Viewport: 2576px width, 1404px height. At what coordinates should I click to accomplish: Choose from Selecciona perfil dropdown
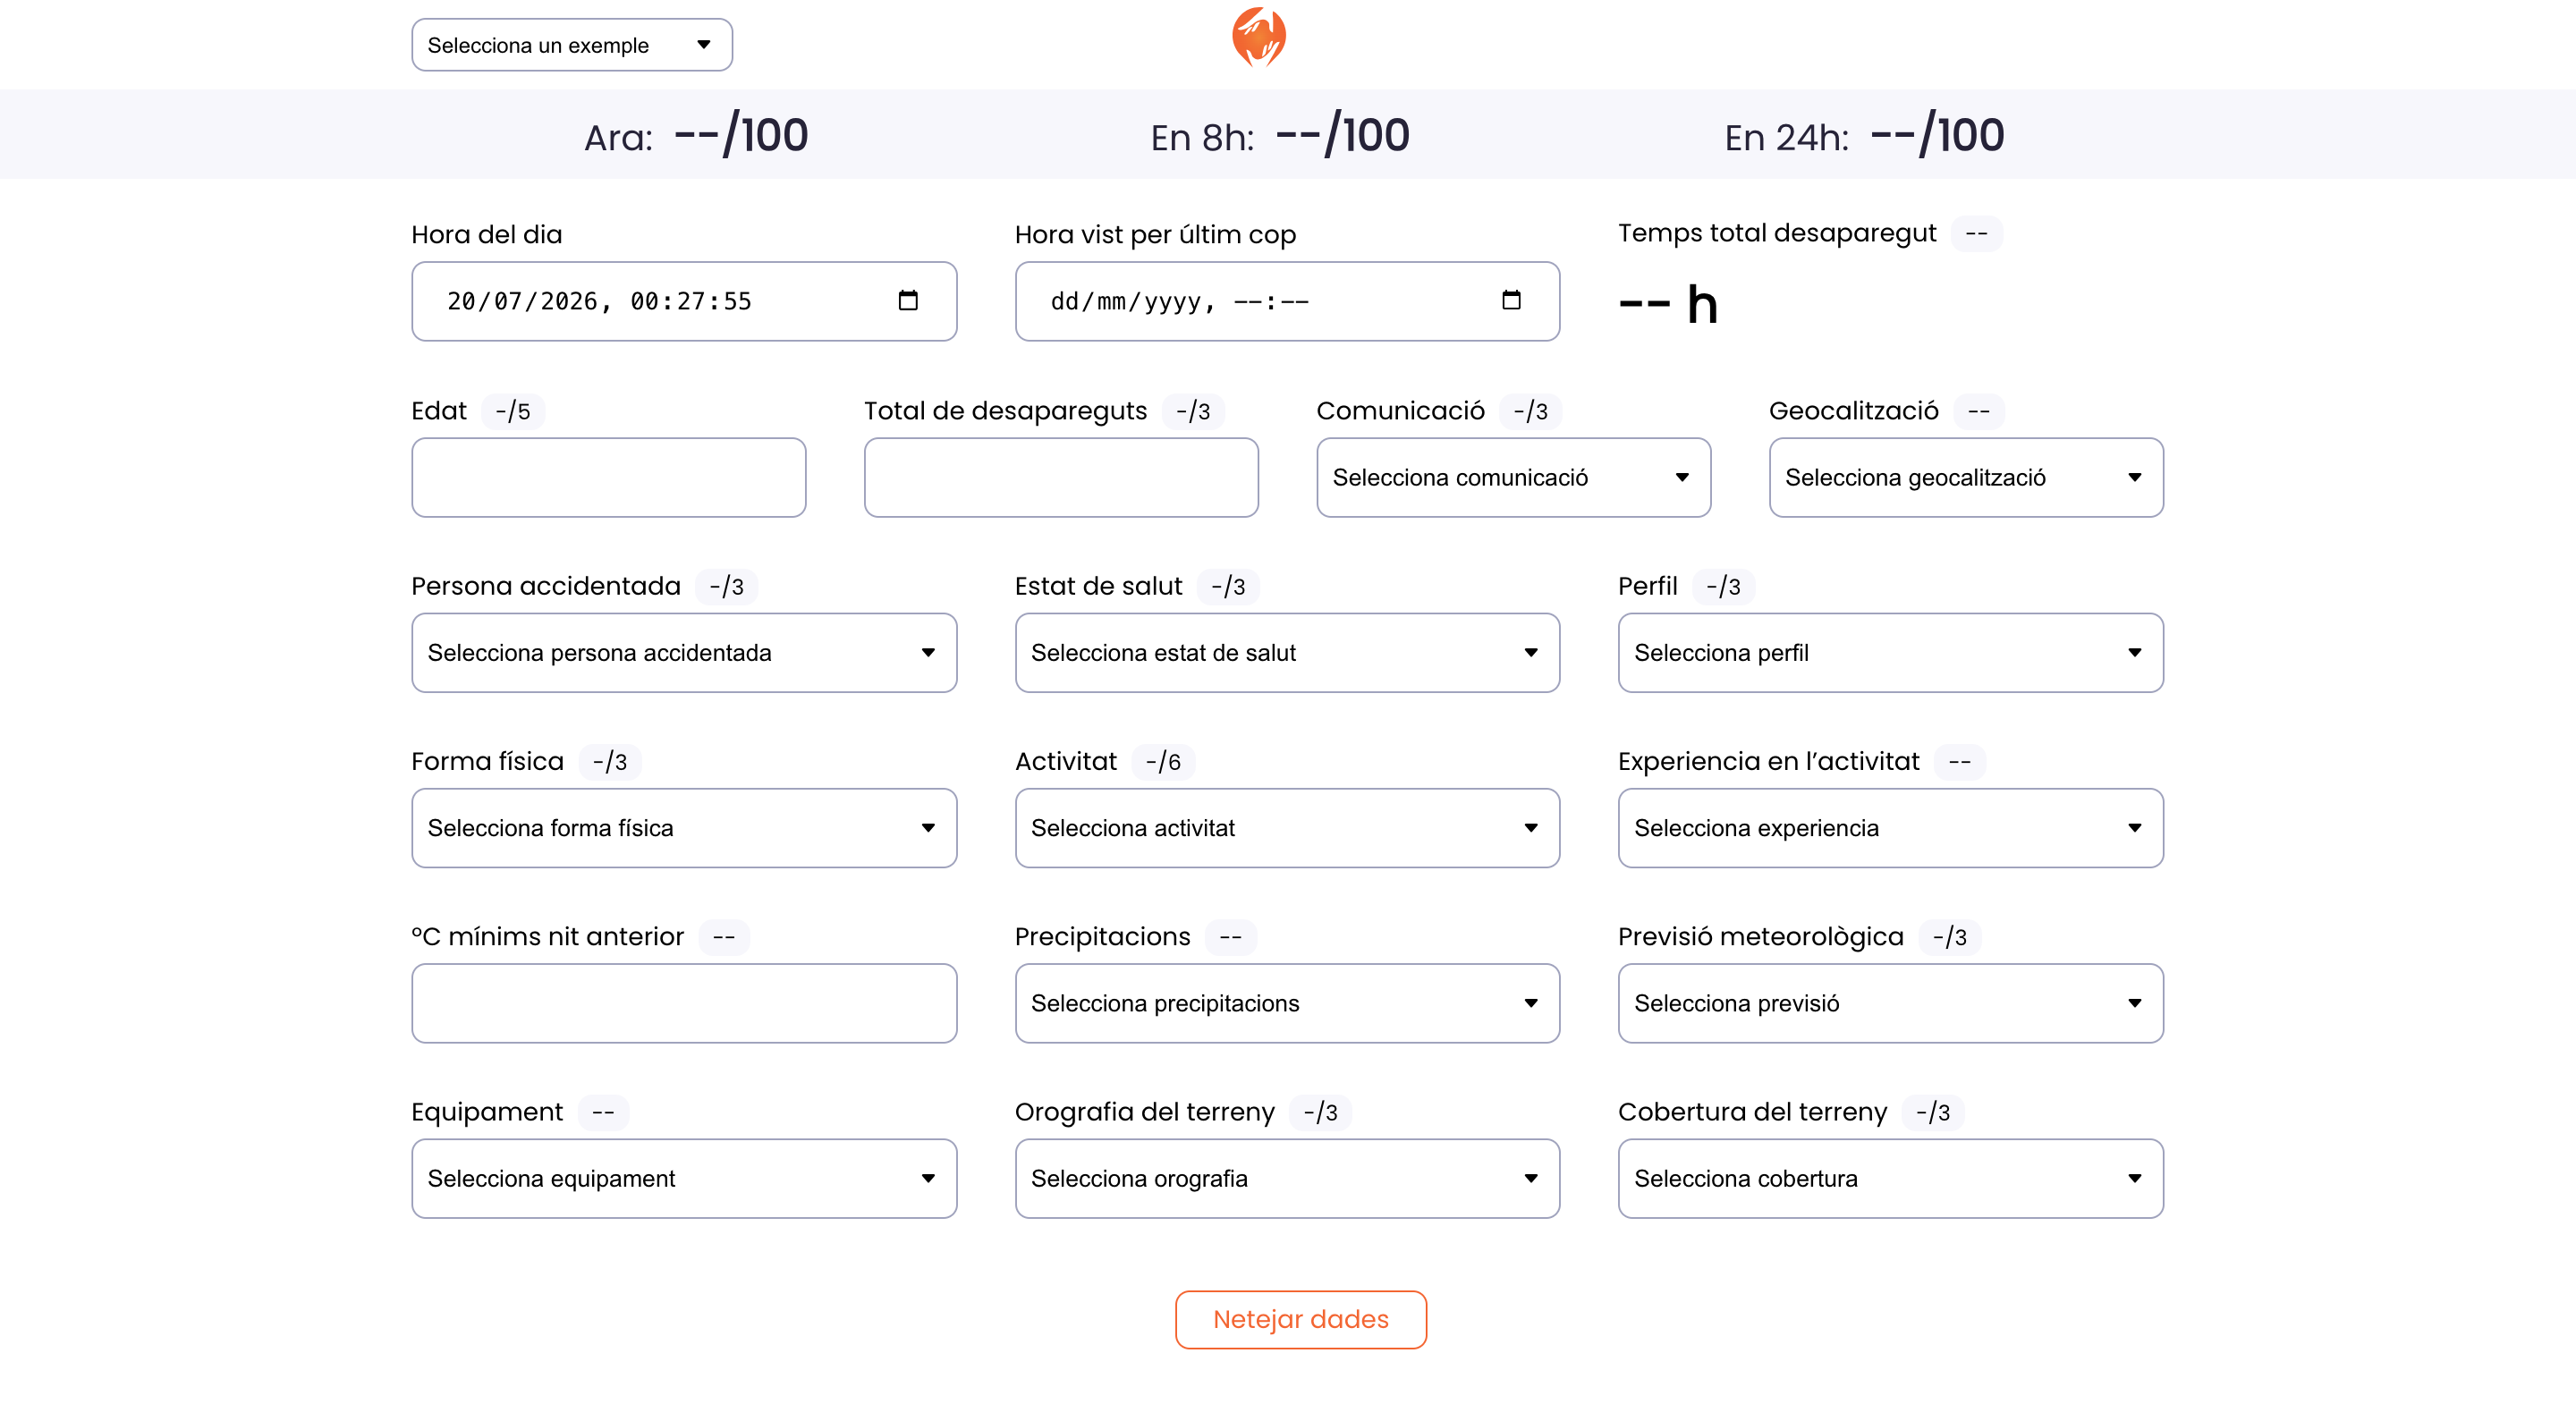pos(1890,652)
